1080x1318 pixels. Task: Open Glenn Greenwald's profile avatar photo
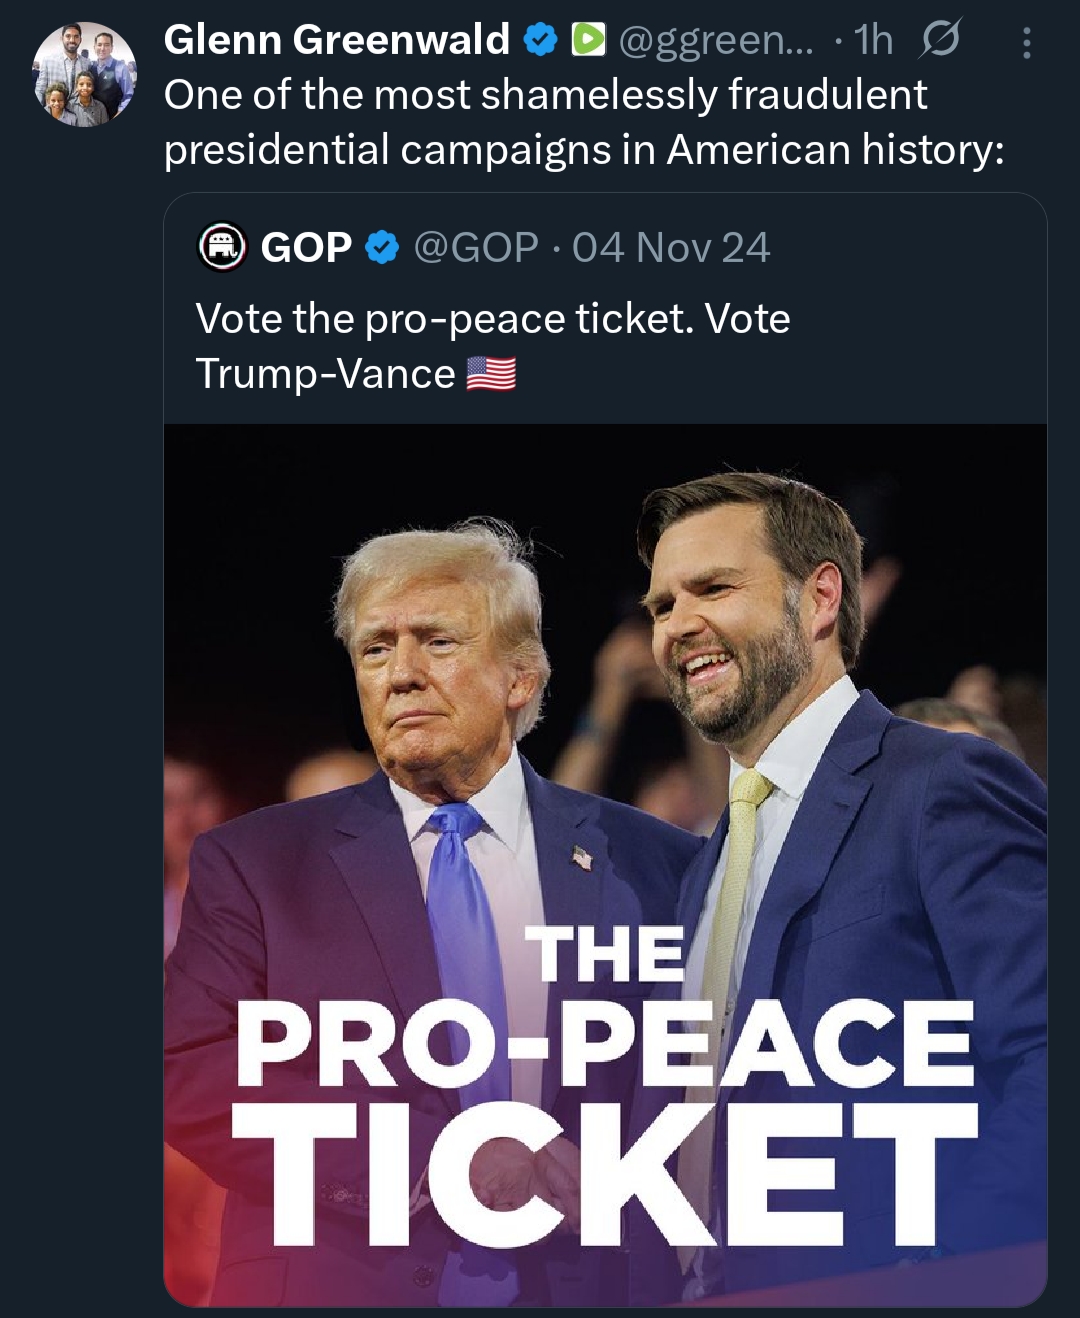[x=85, y=74]
